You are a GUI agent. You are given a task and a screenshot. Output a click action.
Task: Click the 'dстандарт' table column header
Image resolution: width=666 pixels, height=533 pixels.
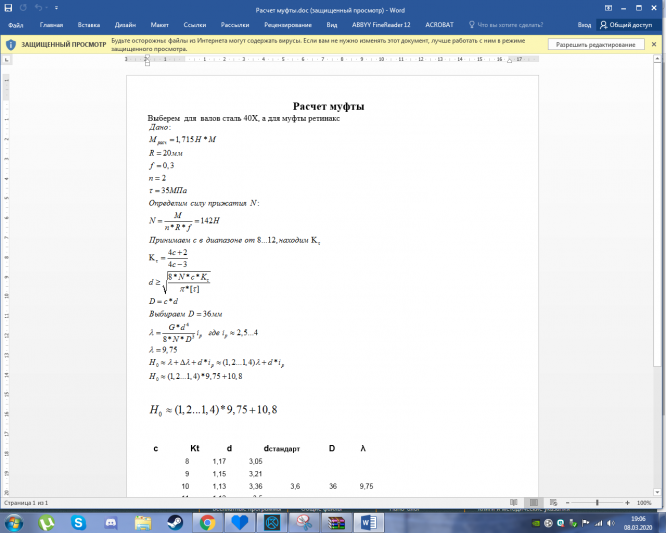[x=282, y=449]
